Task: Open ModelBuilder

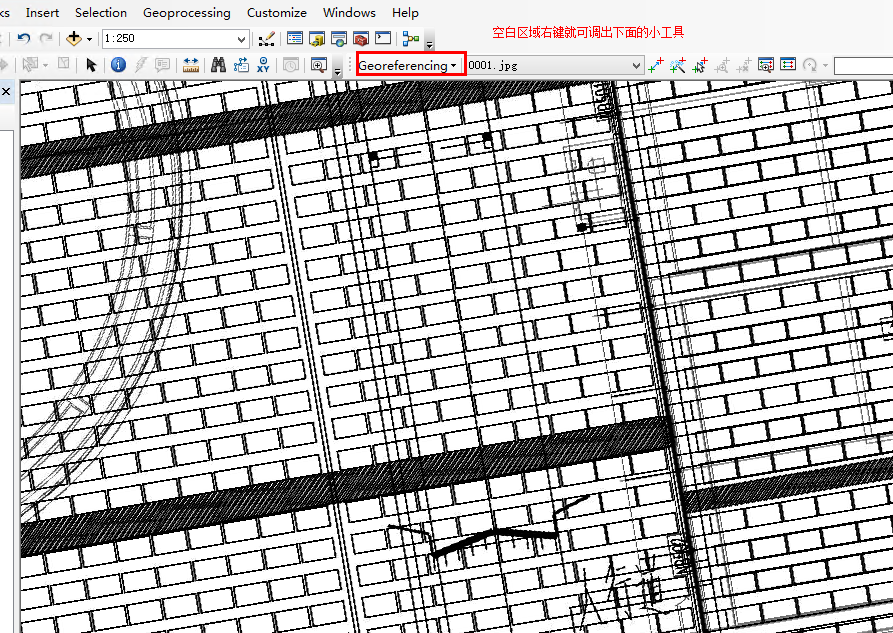Action: (411, 38)
